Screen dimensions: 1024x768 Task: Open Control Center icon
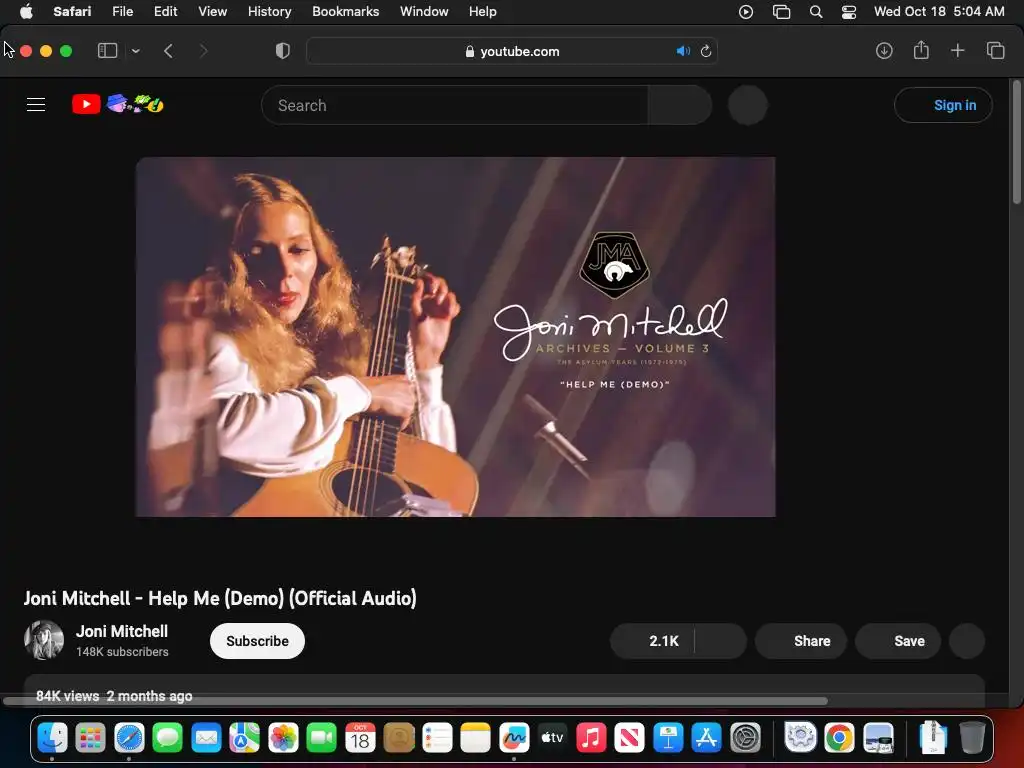848,12
